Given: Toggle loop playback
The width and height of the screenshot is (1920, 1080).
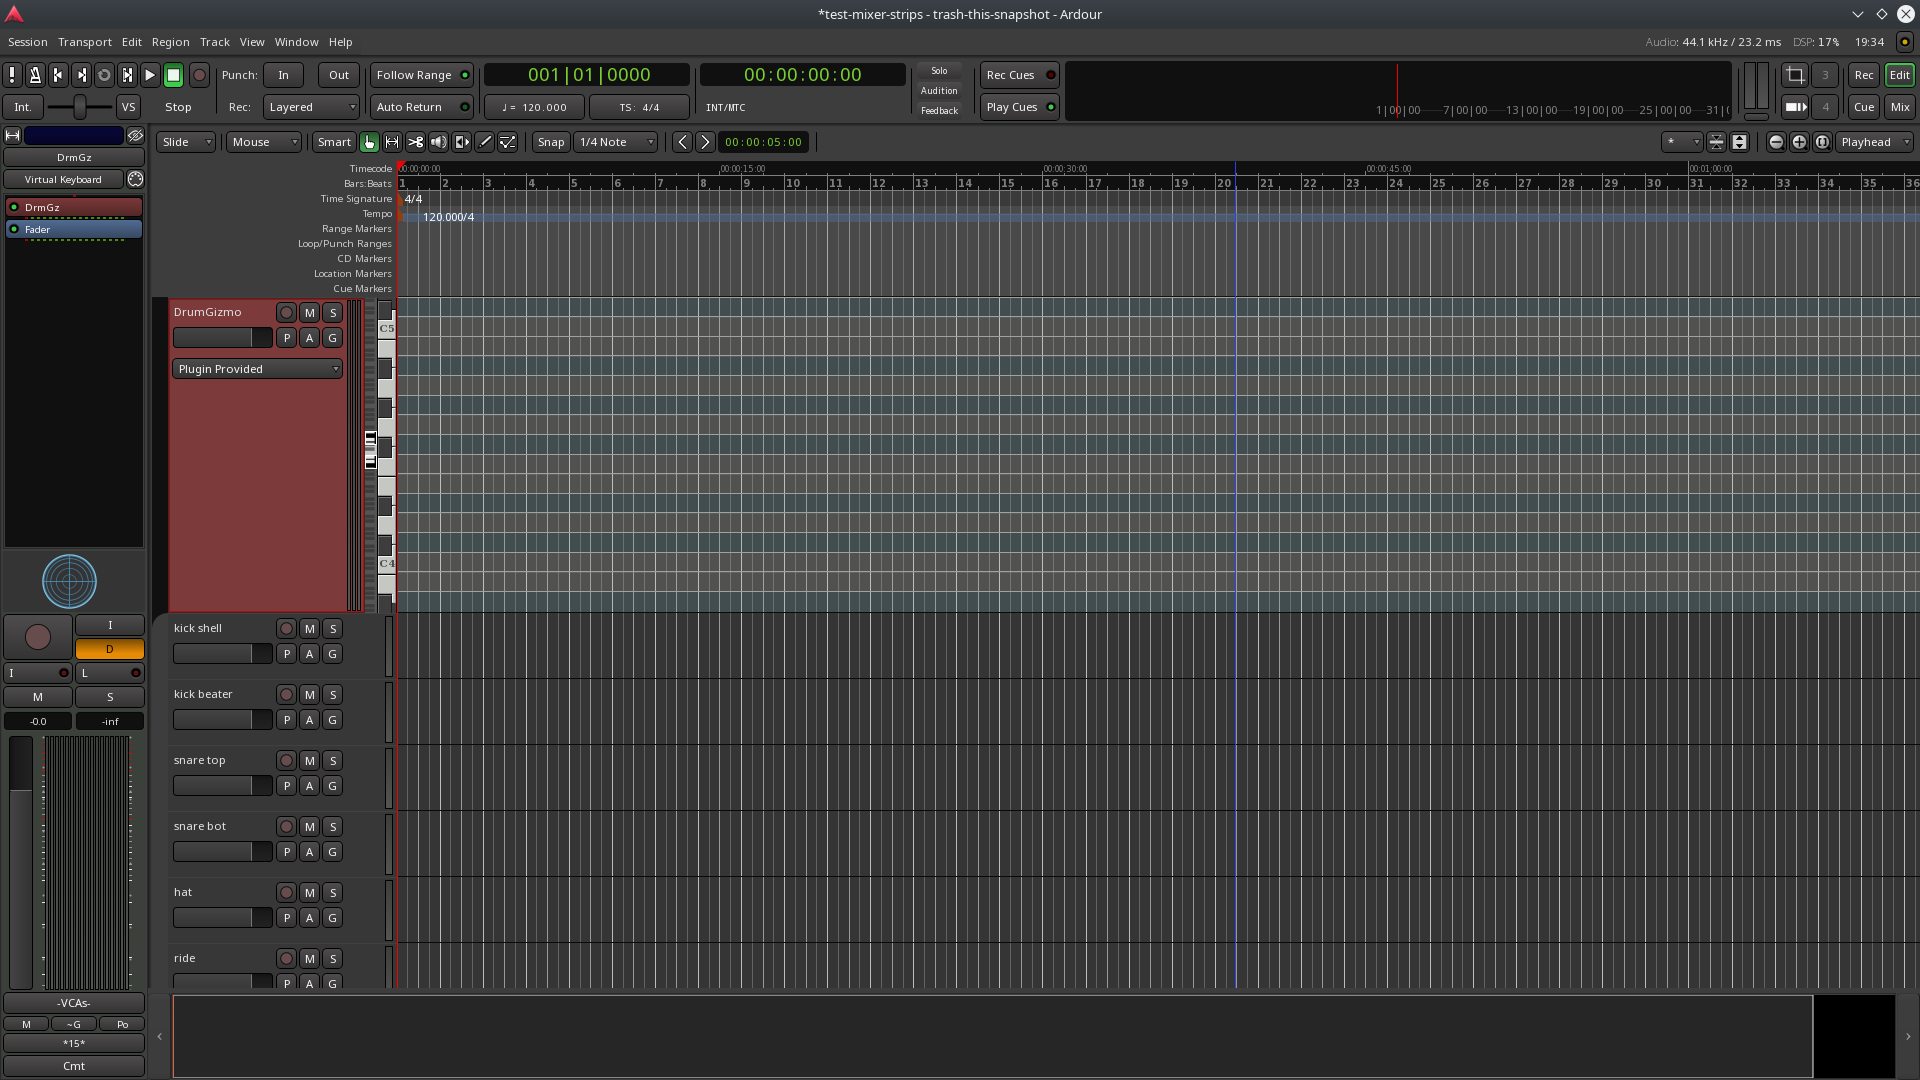Looking at the screenshot, I should pyautogui.click(x=104, y=75).
